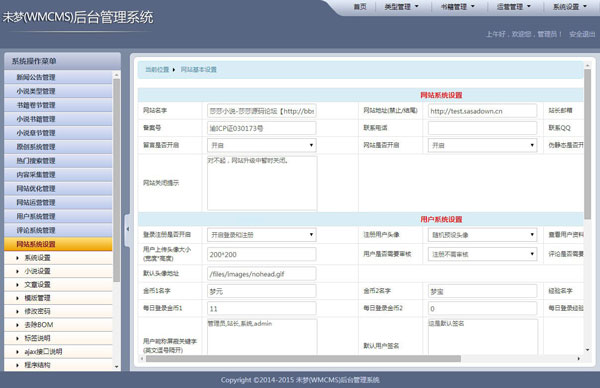Click the 网站名字 input field
The width and height of the screenshot is (600, 388).
(x=262, y=111)
